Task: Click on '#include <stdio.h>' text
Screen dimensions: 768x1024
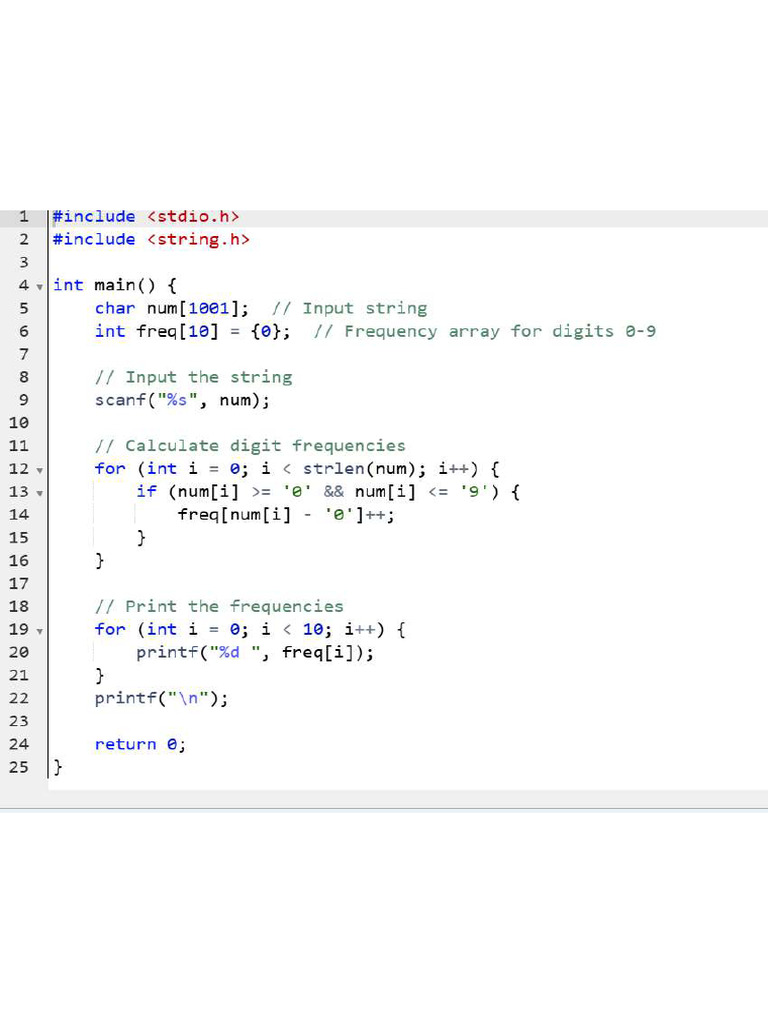Action: [146, 216]
